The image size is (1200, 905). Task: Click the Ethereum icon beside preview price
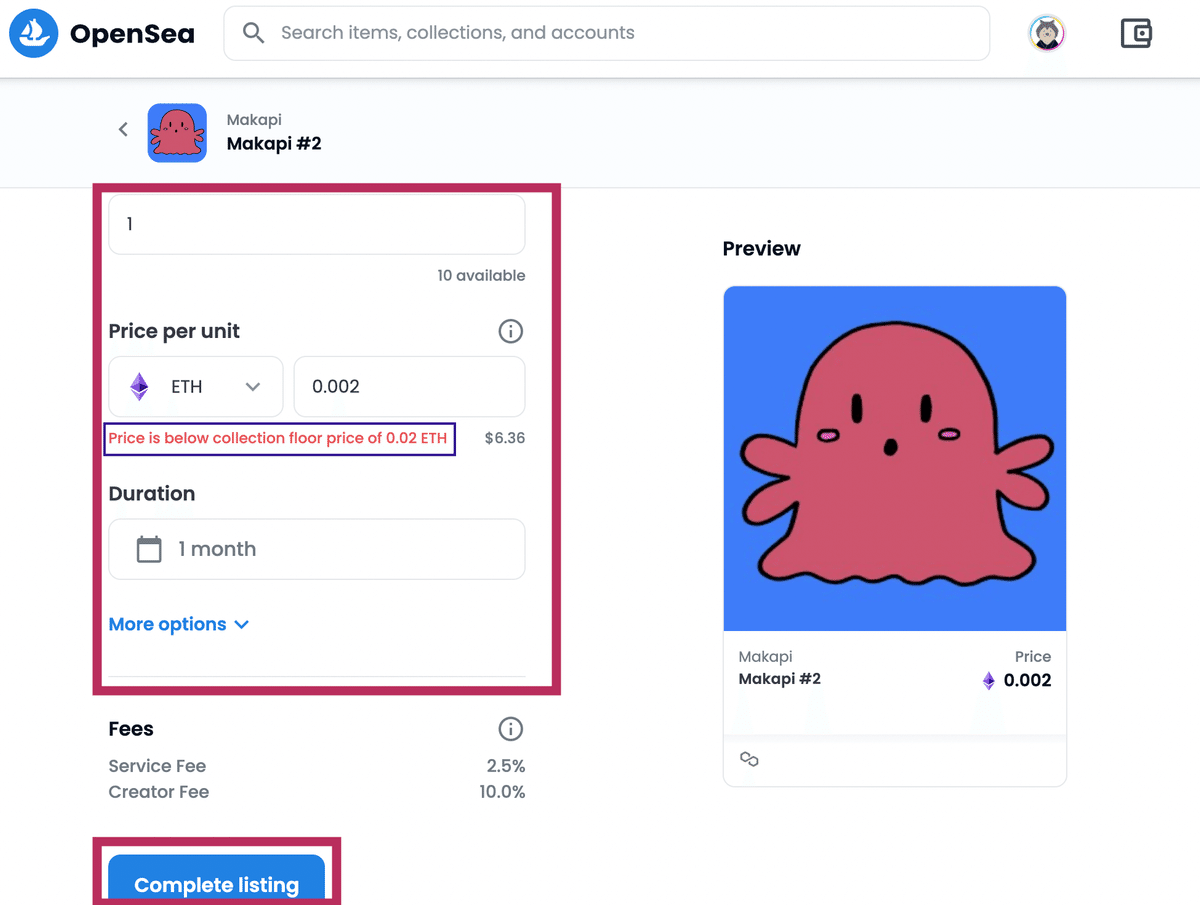(989, 681)
